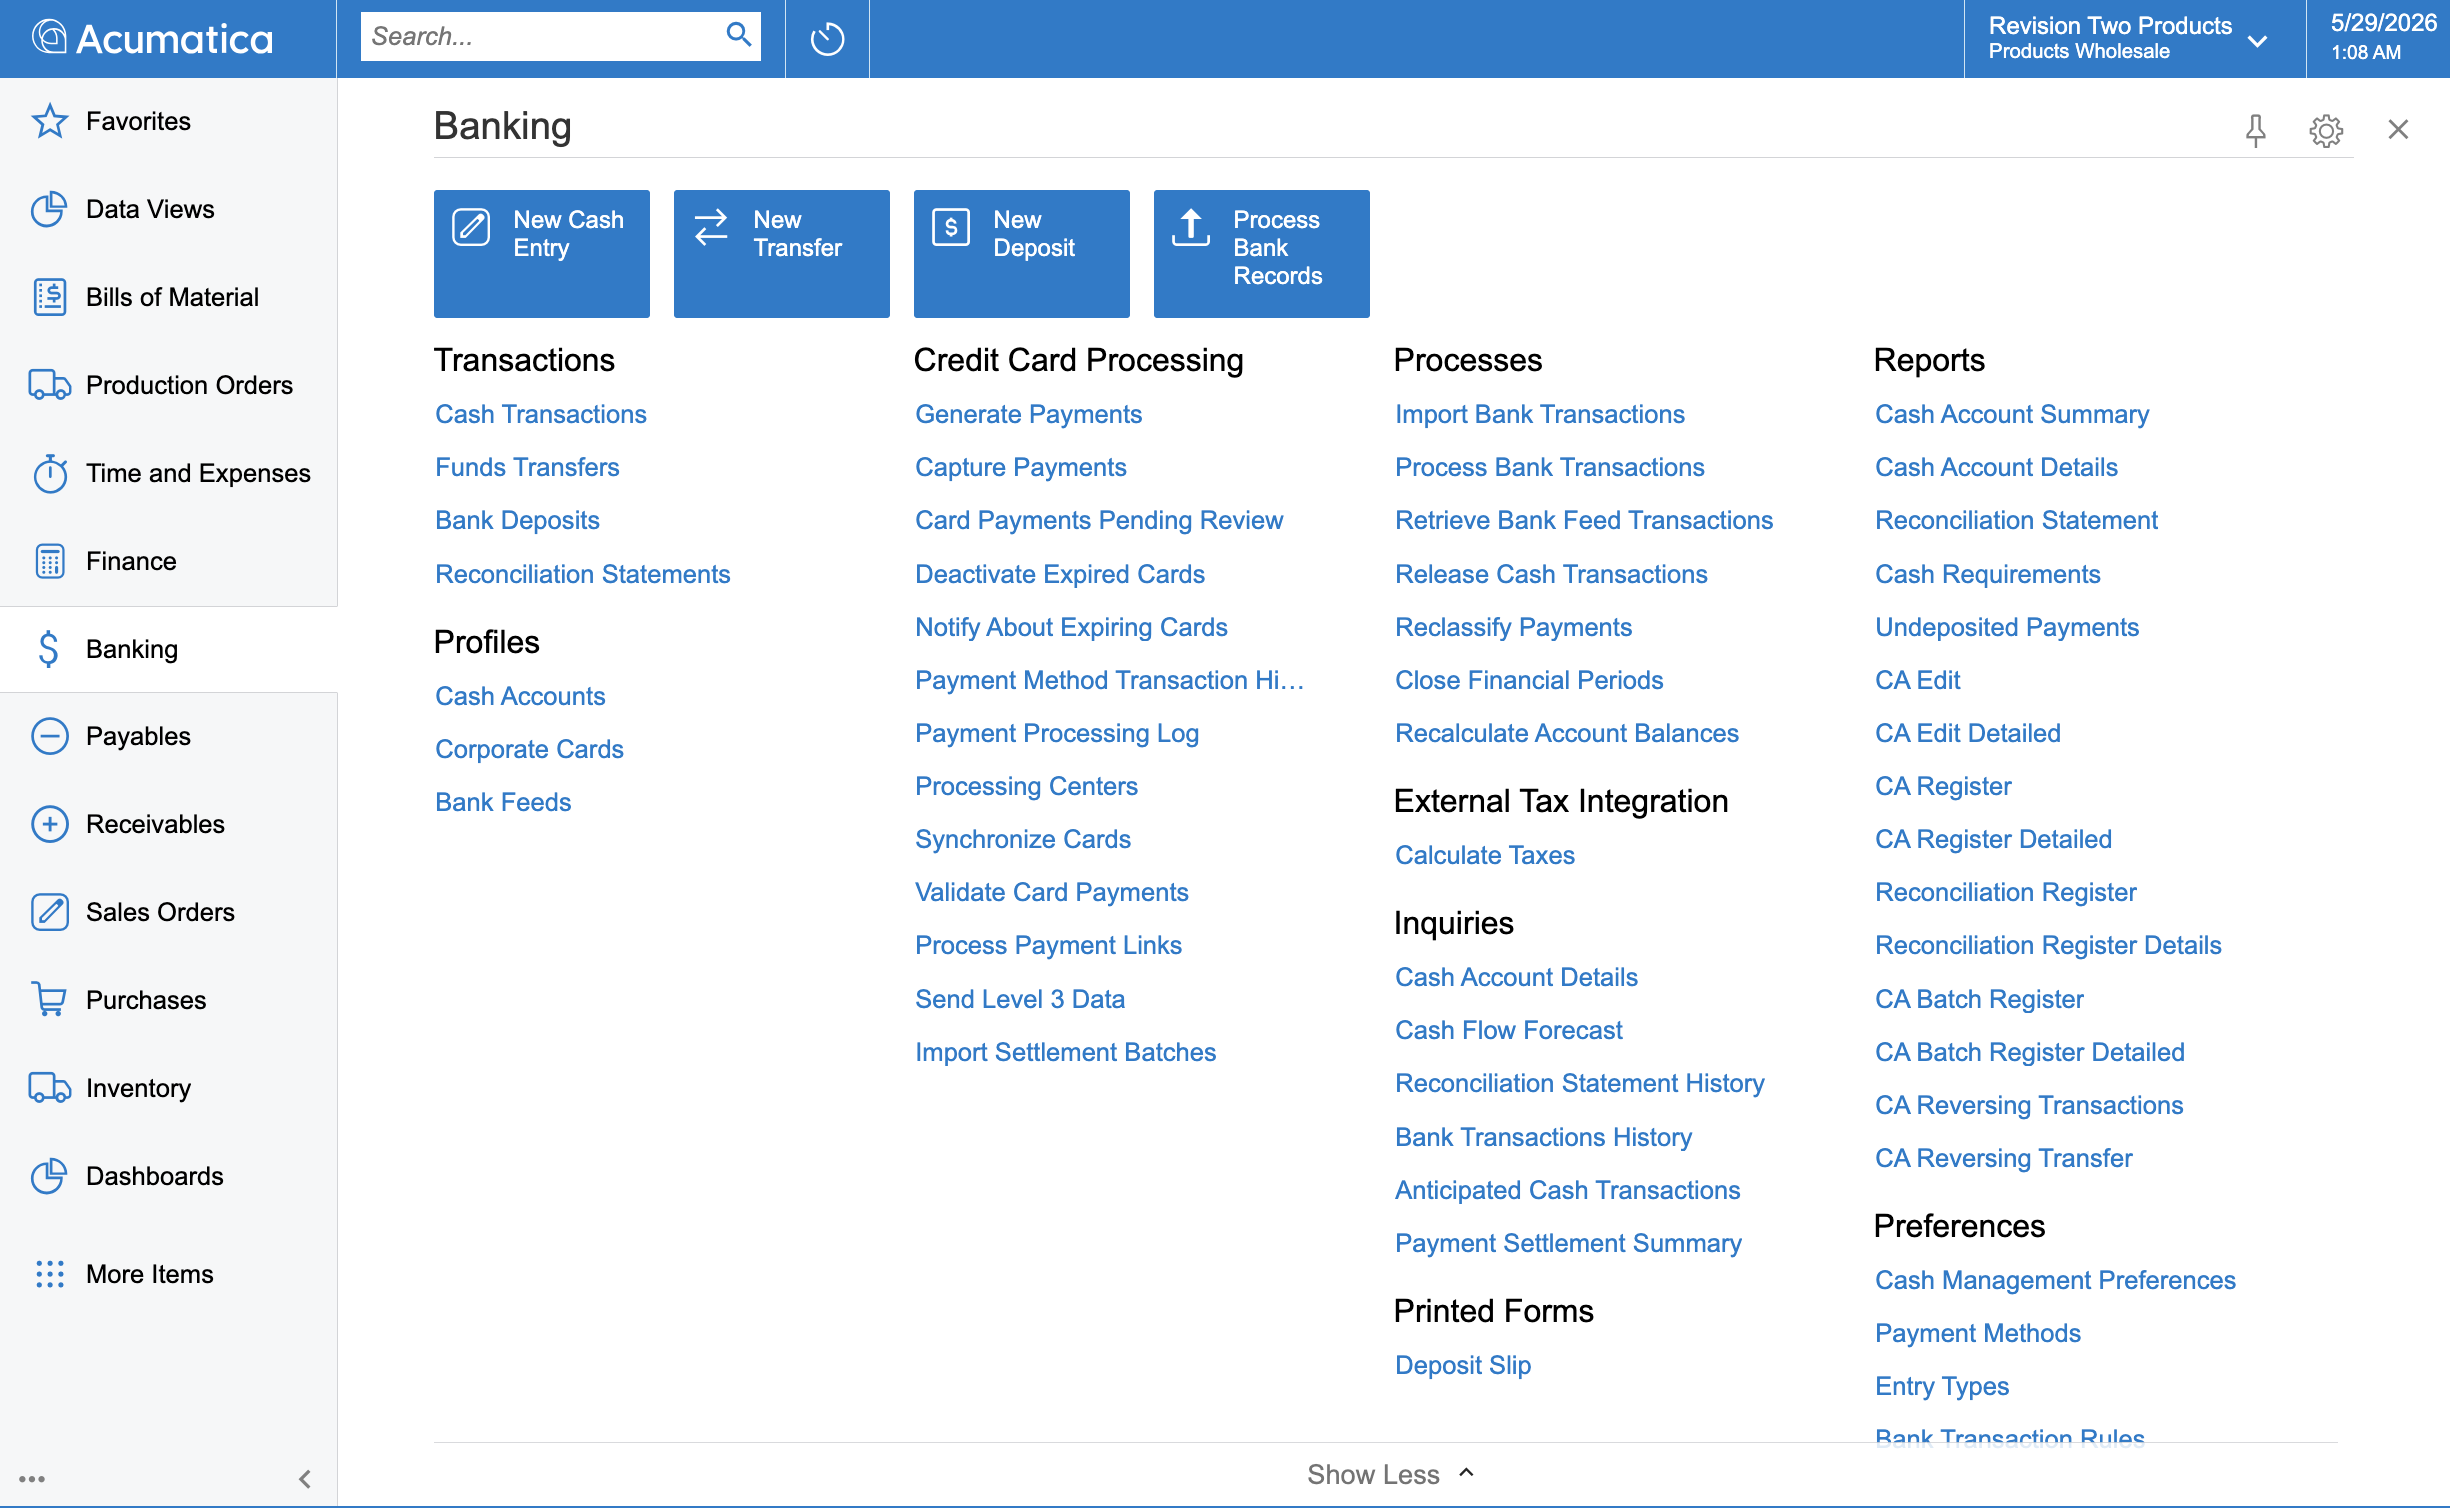Viewport: 2450px width, 1508px height.
Task: Open Release Cash Transactions link
Action: pos(1551,574)
